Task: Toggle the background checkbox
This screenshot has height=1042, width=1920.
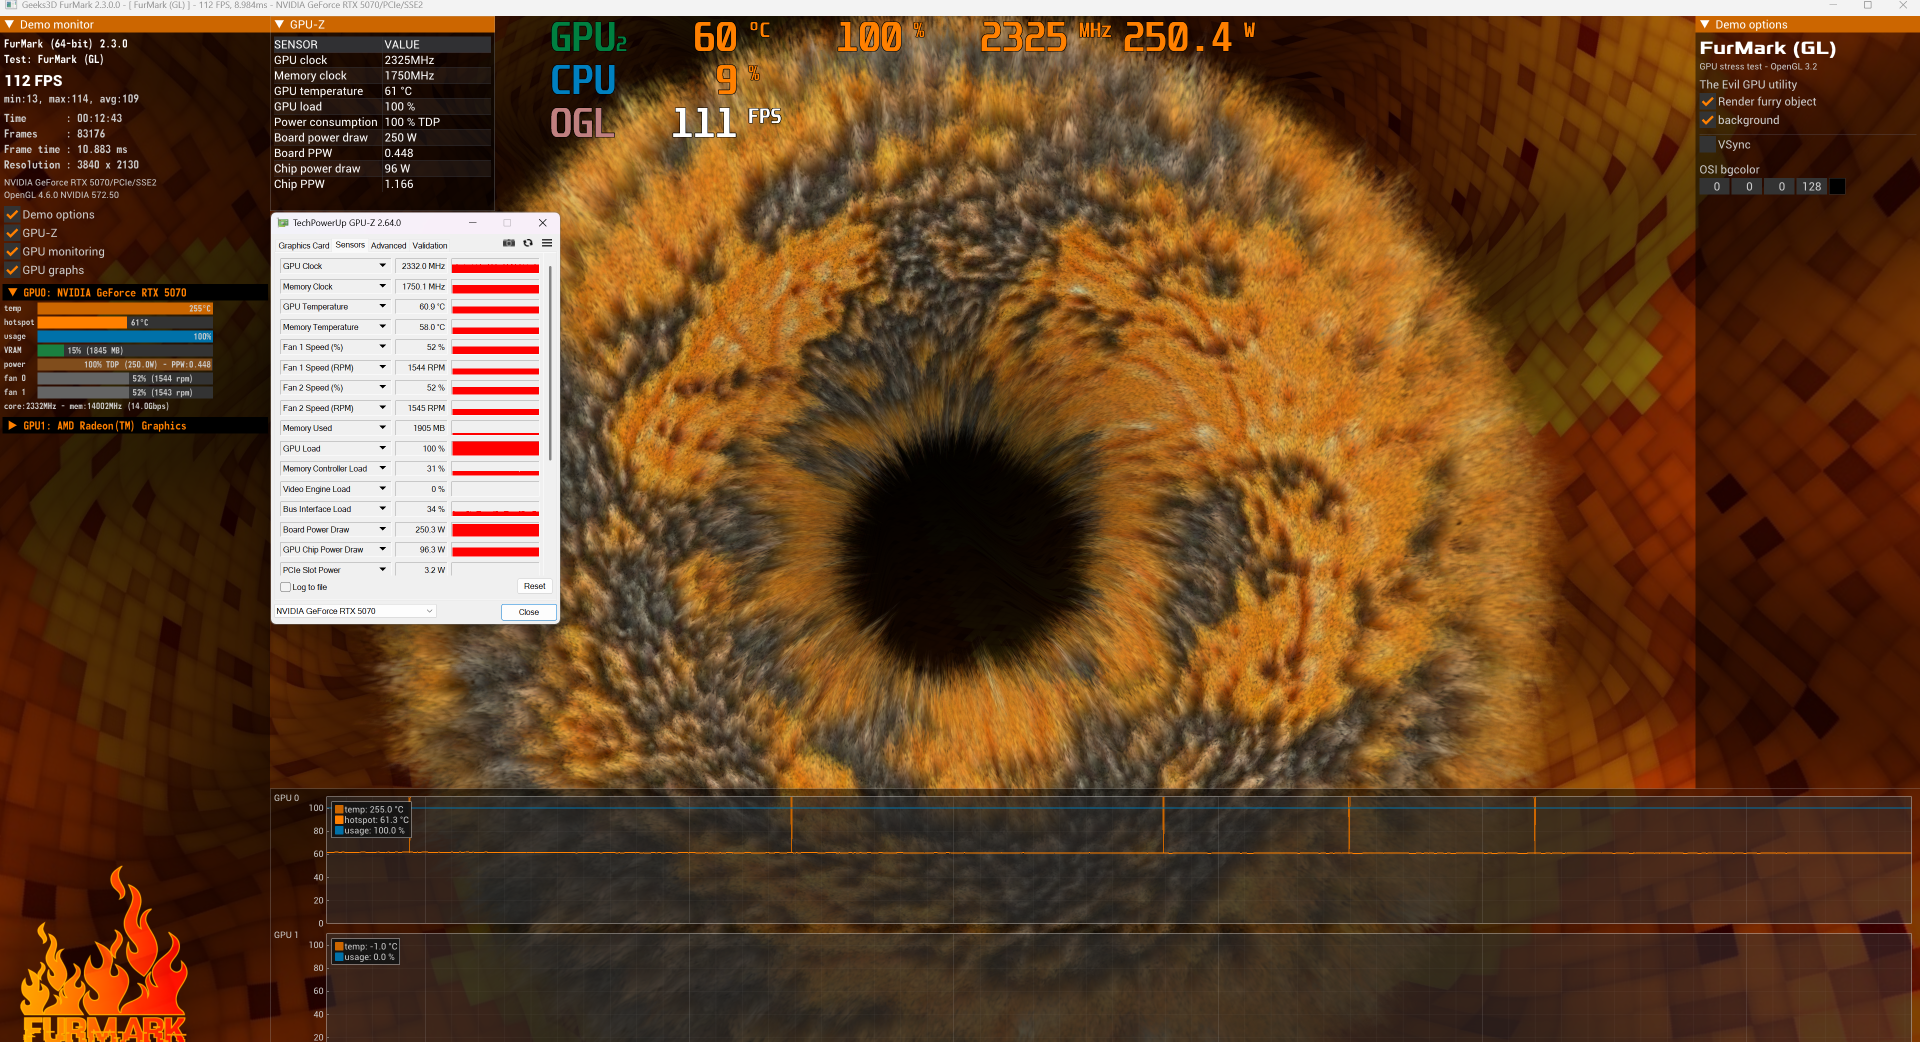Action: (x=1708, y=120)
